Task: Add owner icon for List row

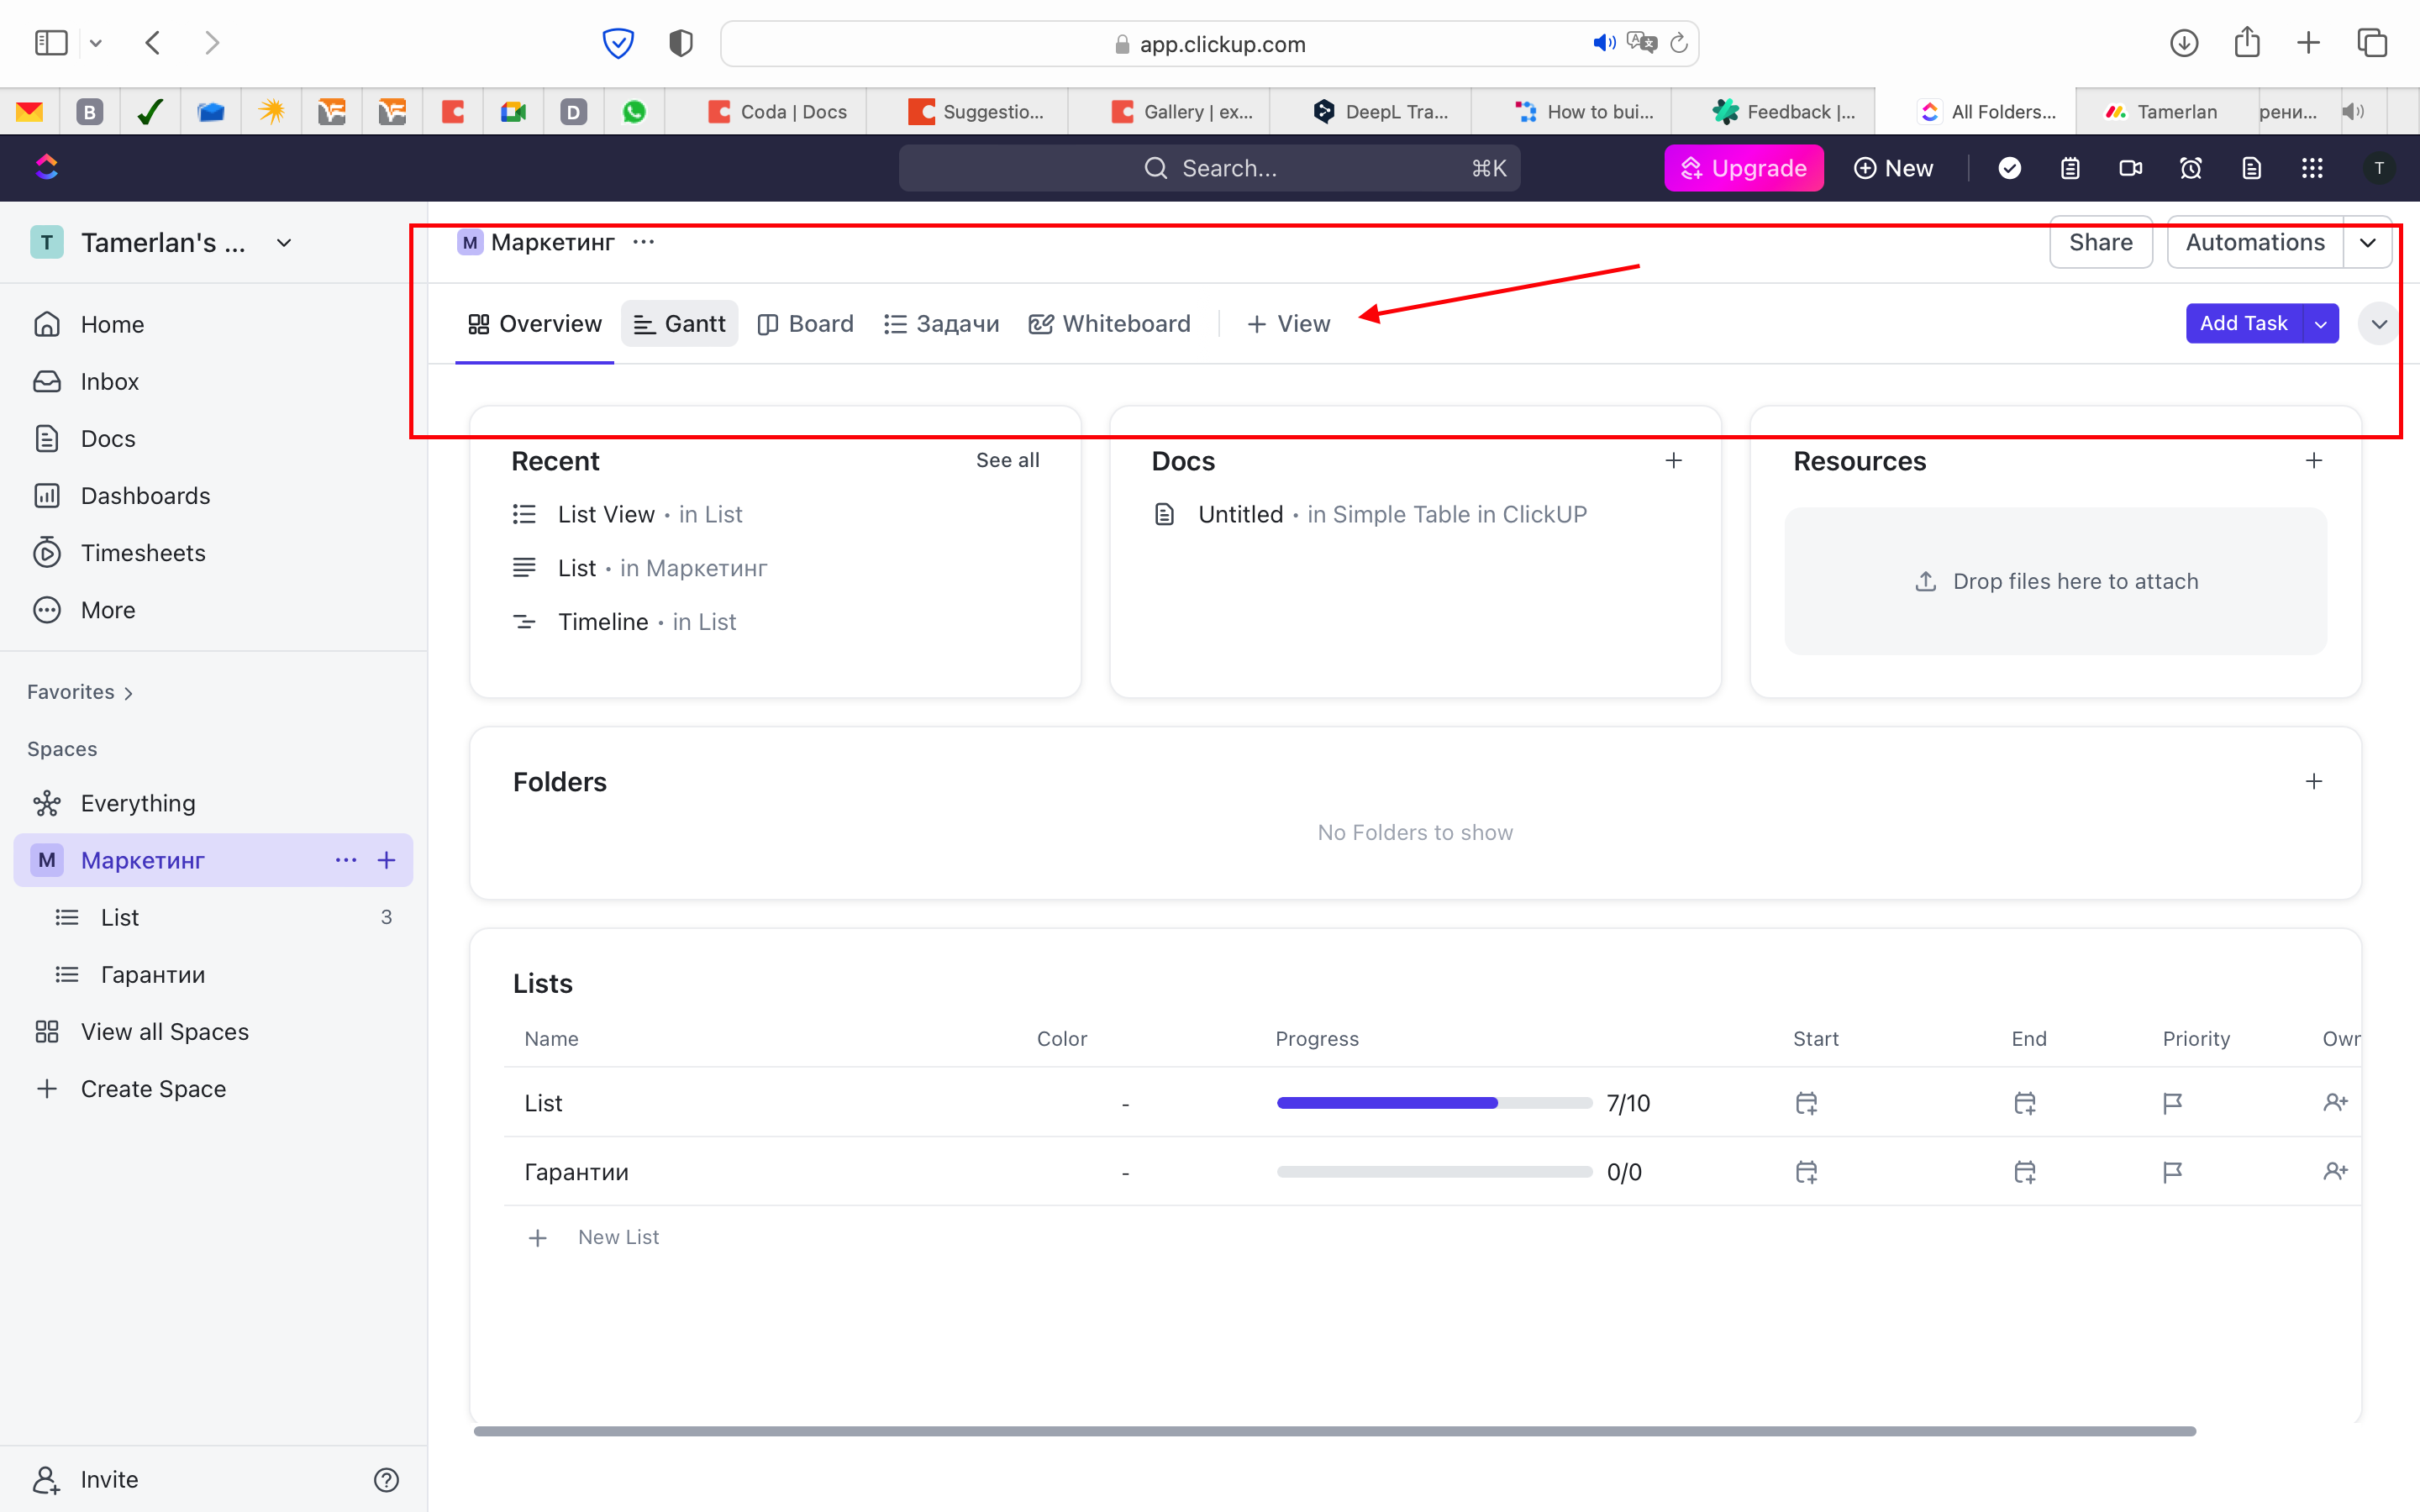Action: pyautogui.click(x=2335, y=1102)
